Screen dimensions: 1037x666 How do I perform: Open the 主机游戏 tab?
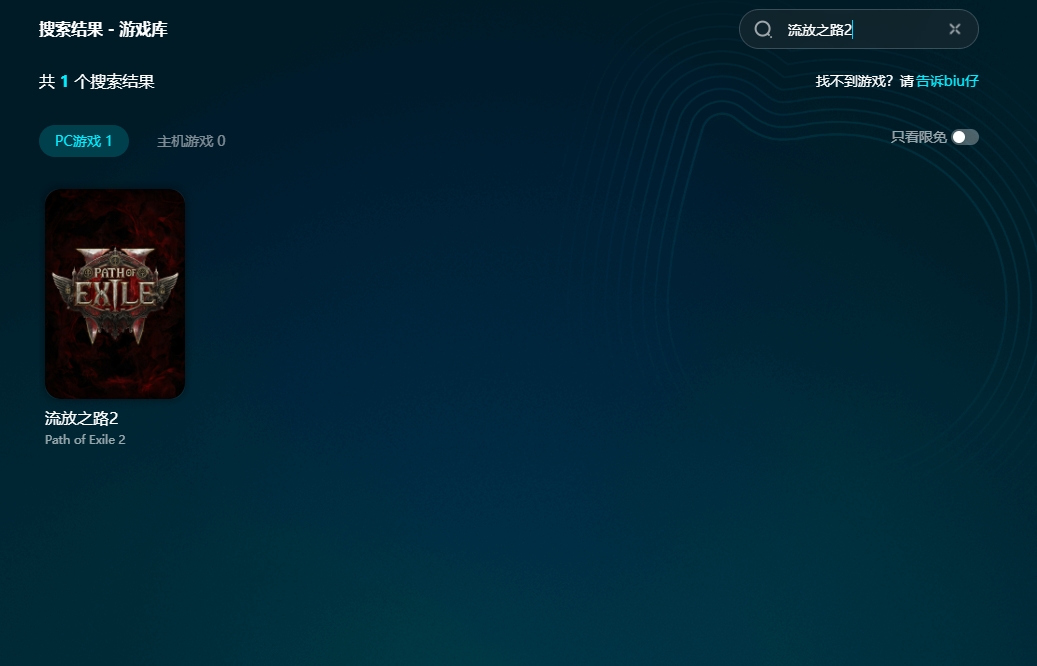click(x=191, y=141)
